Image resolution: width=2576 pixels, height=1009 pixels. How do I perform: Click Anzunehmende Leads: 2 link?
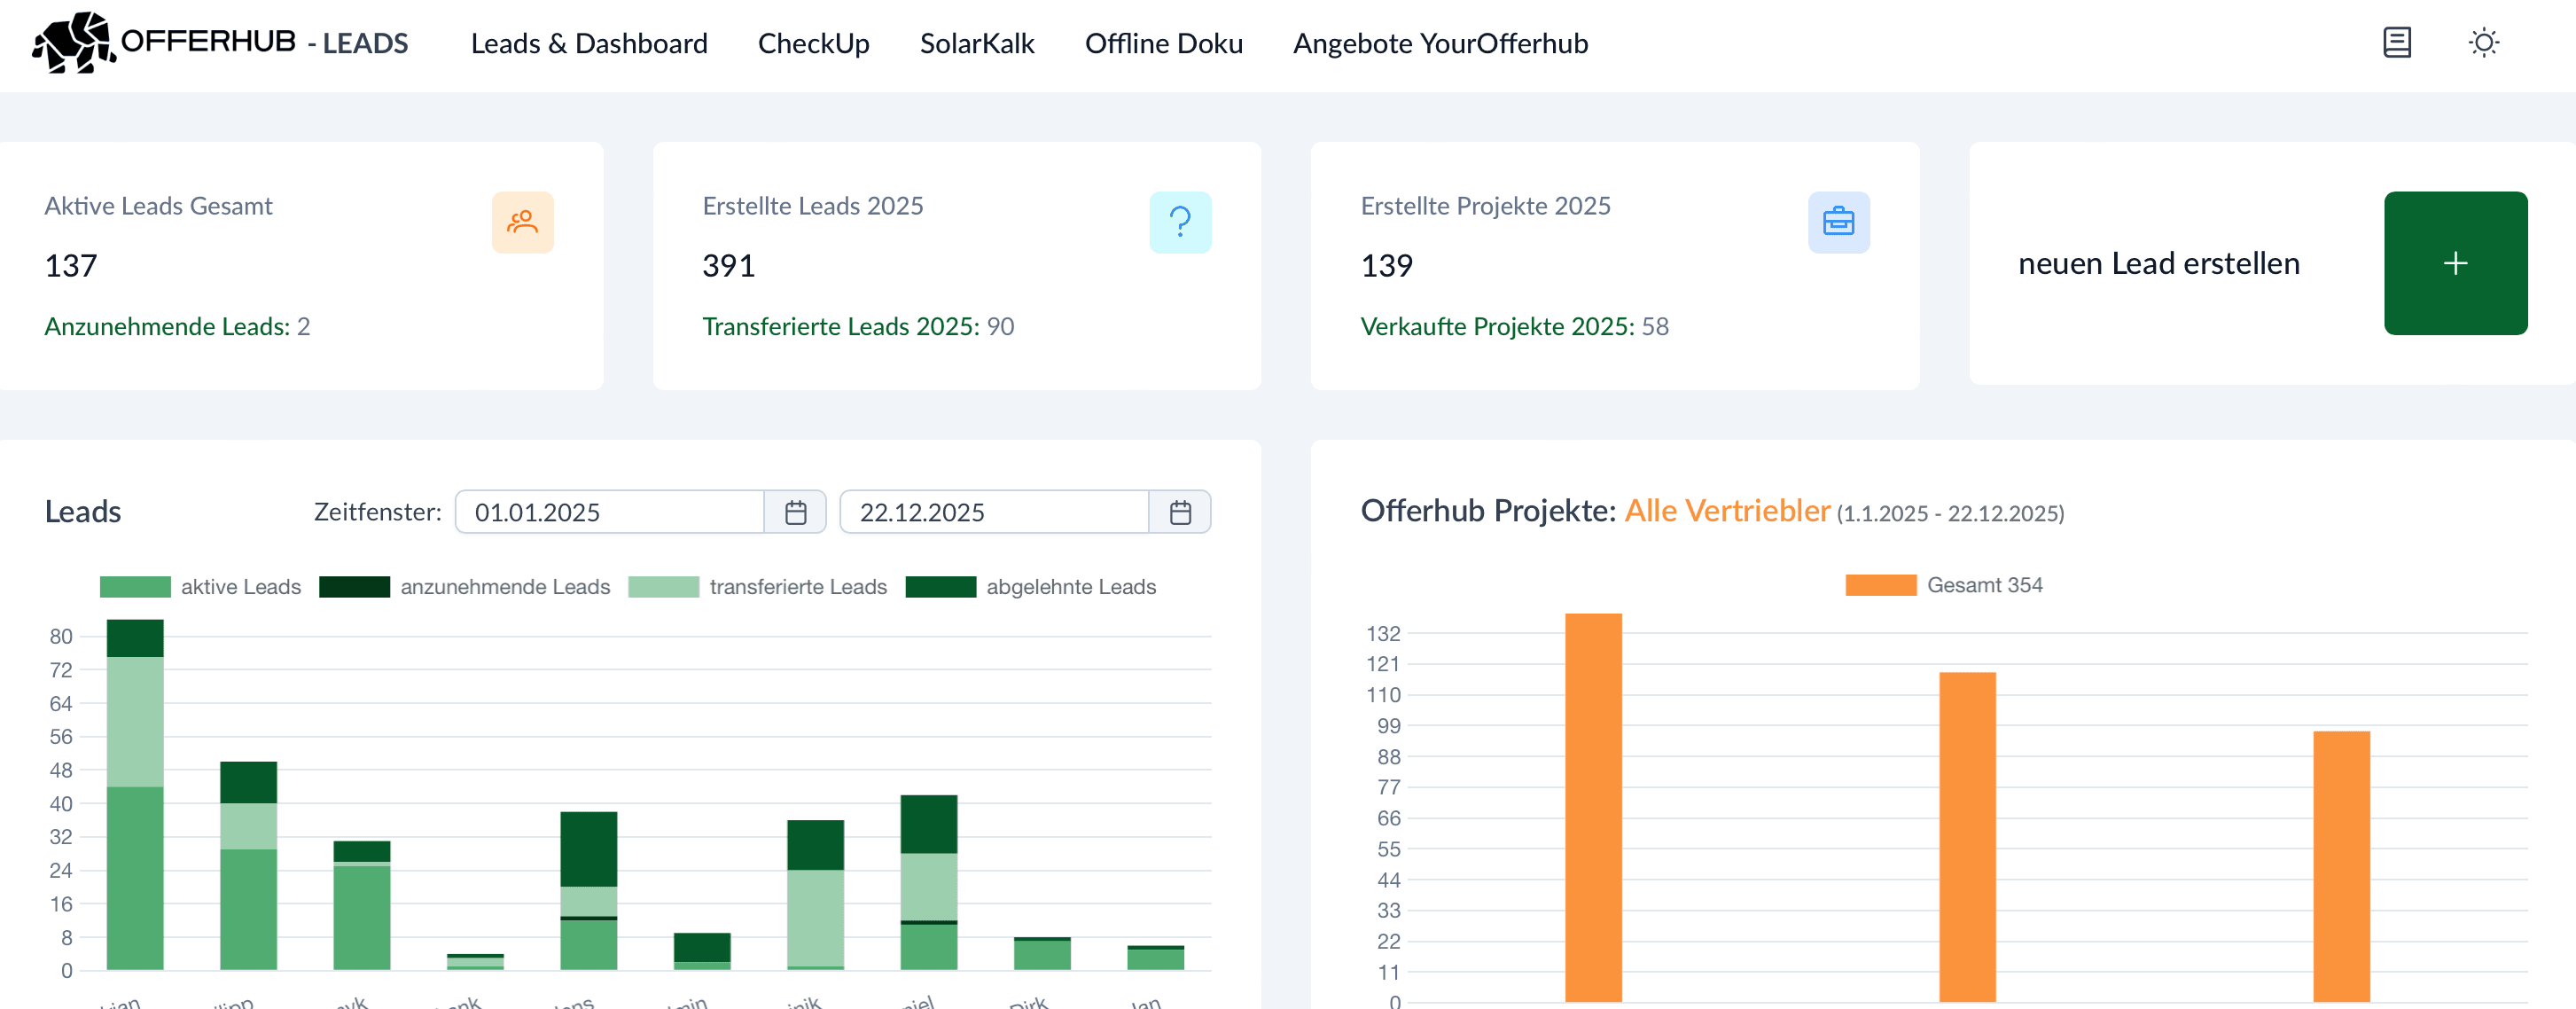click(x=177, y=326)
